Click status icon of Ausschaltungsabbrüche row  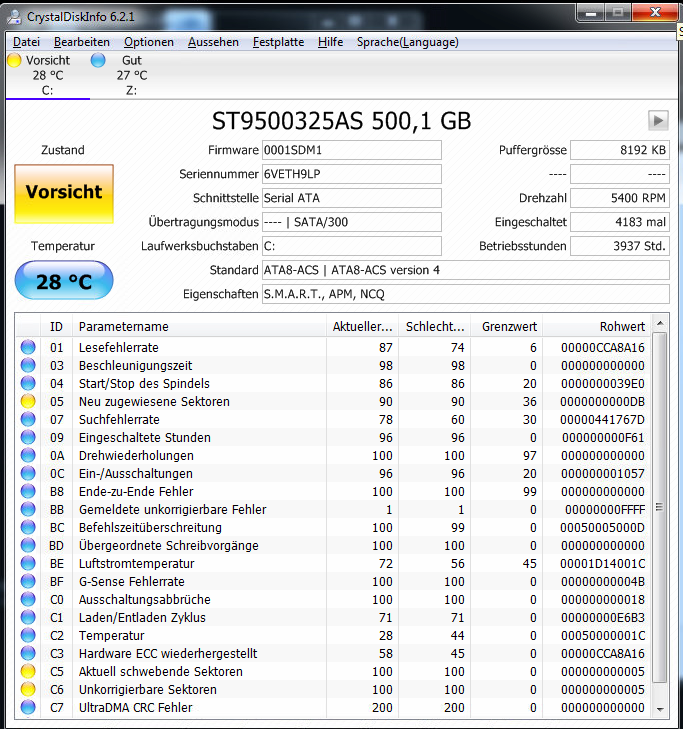[28, 599]
